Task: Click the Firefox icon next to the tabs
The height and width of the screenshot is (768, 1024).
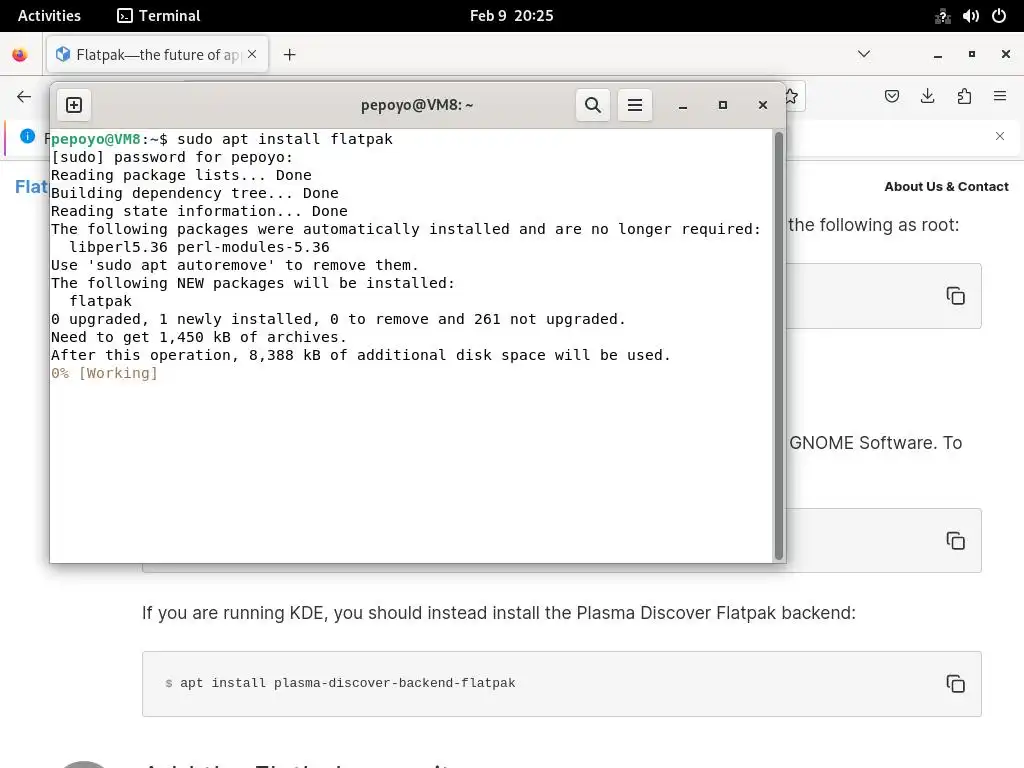Action: (x=20, y=55)
